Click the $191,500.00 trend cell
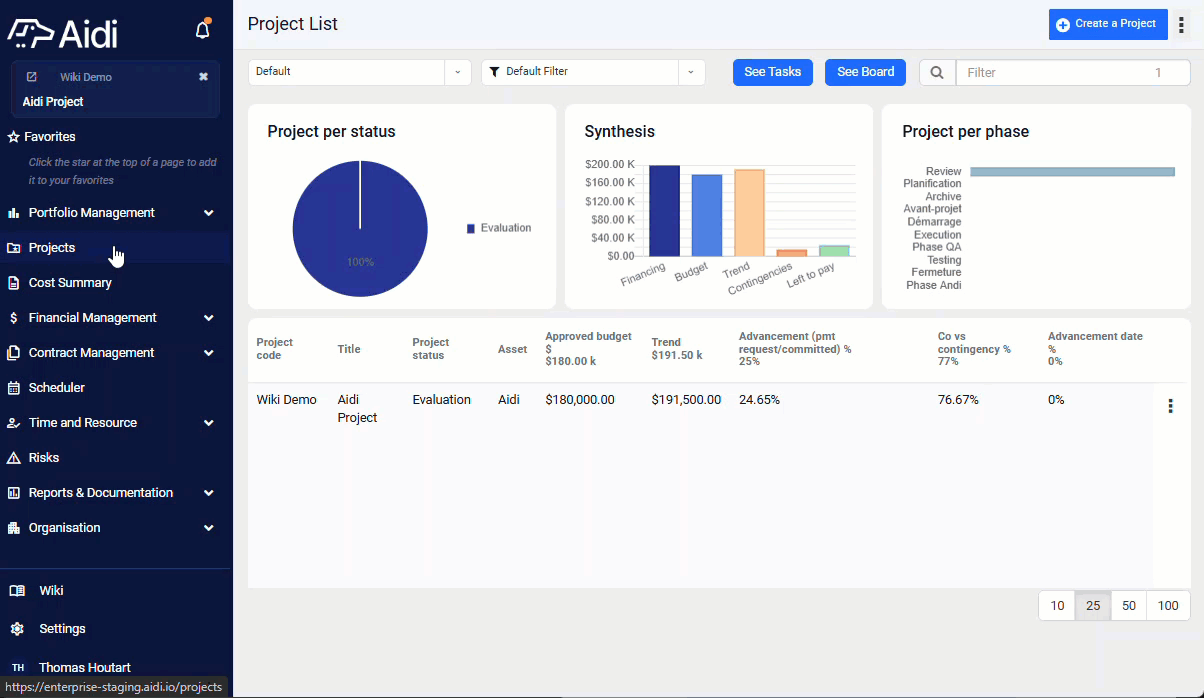This screenshot has width=1204, height=698. click(686, 400)
